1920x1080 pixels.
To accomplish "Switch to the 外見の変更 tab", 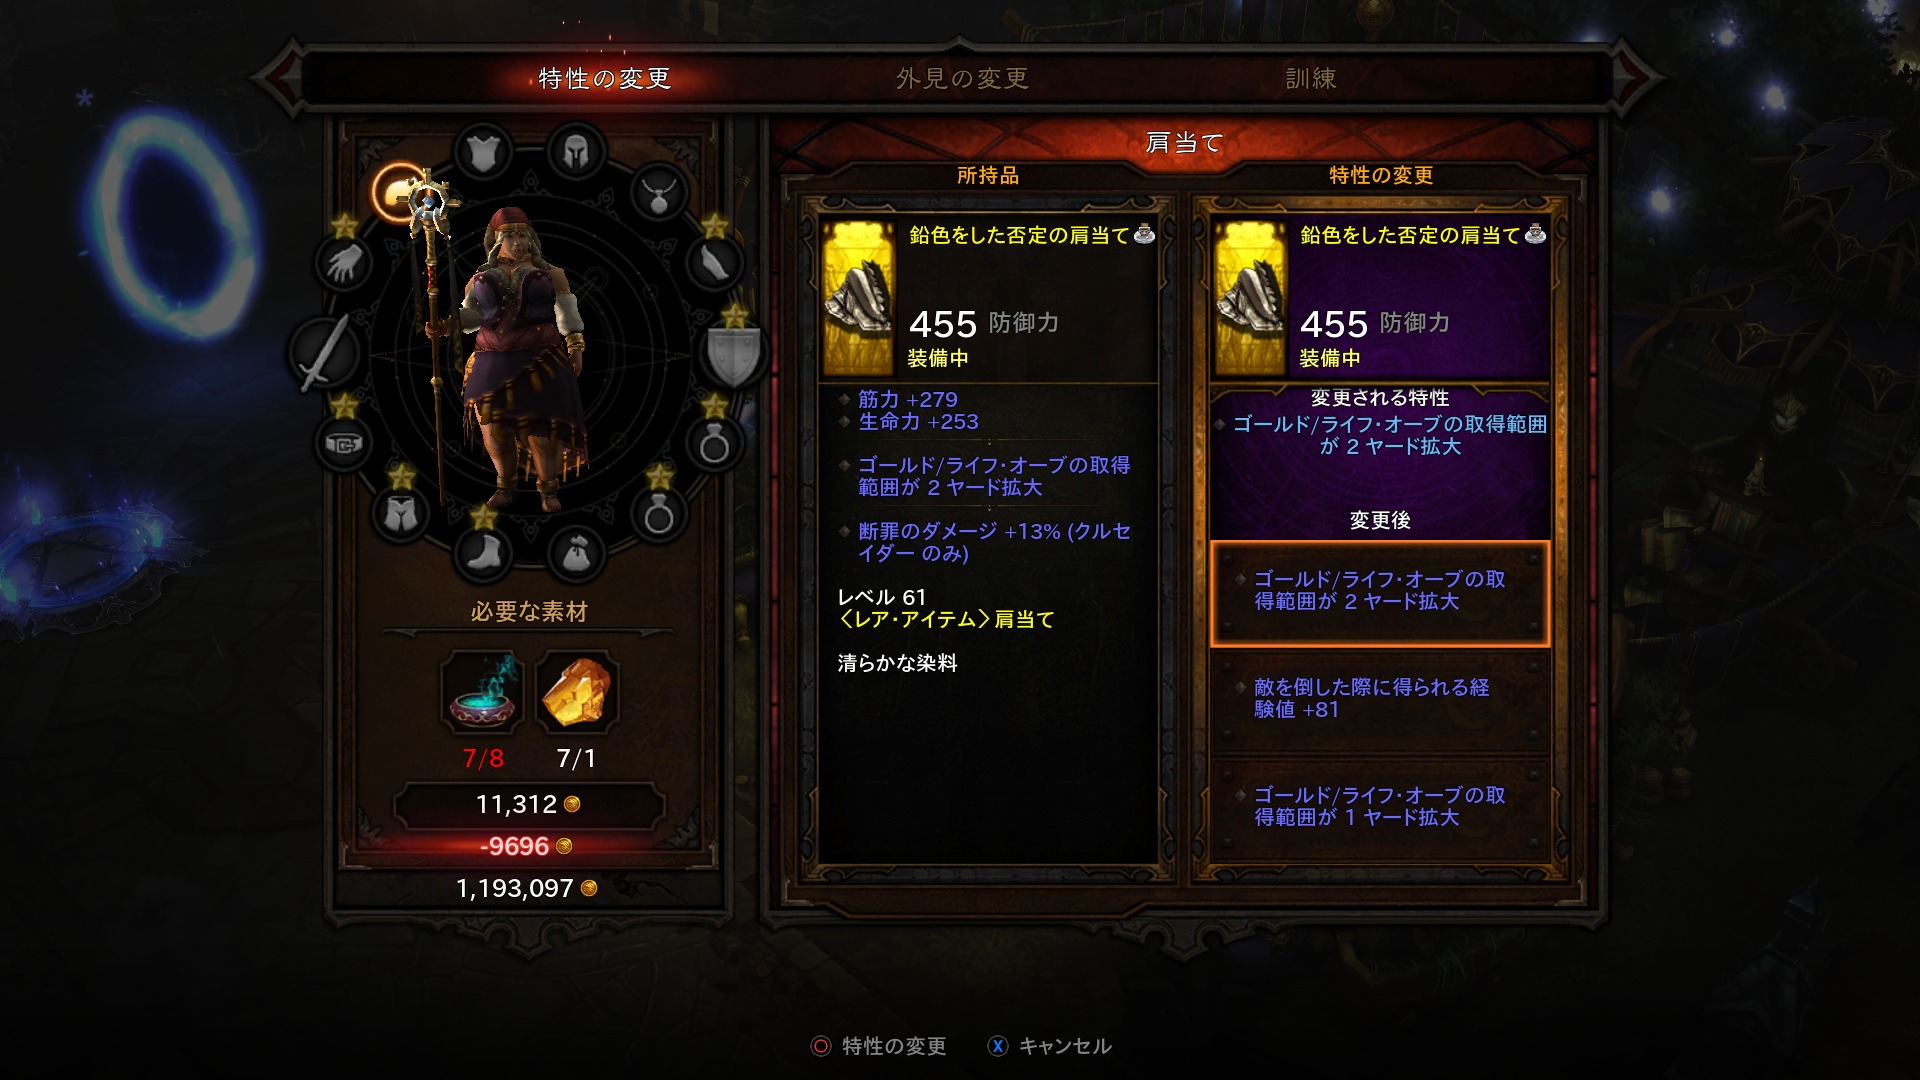I will click(962, 78).
